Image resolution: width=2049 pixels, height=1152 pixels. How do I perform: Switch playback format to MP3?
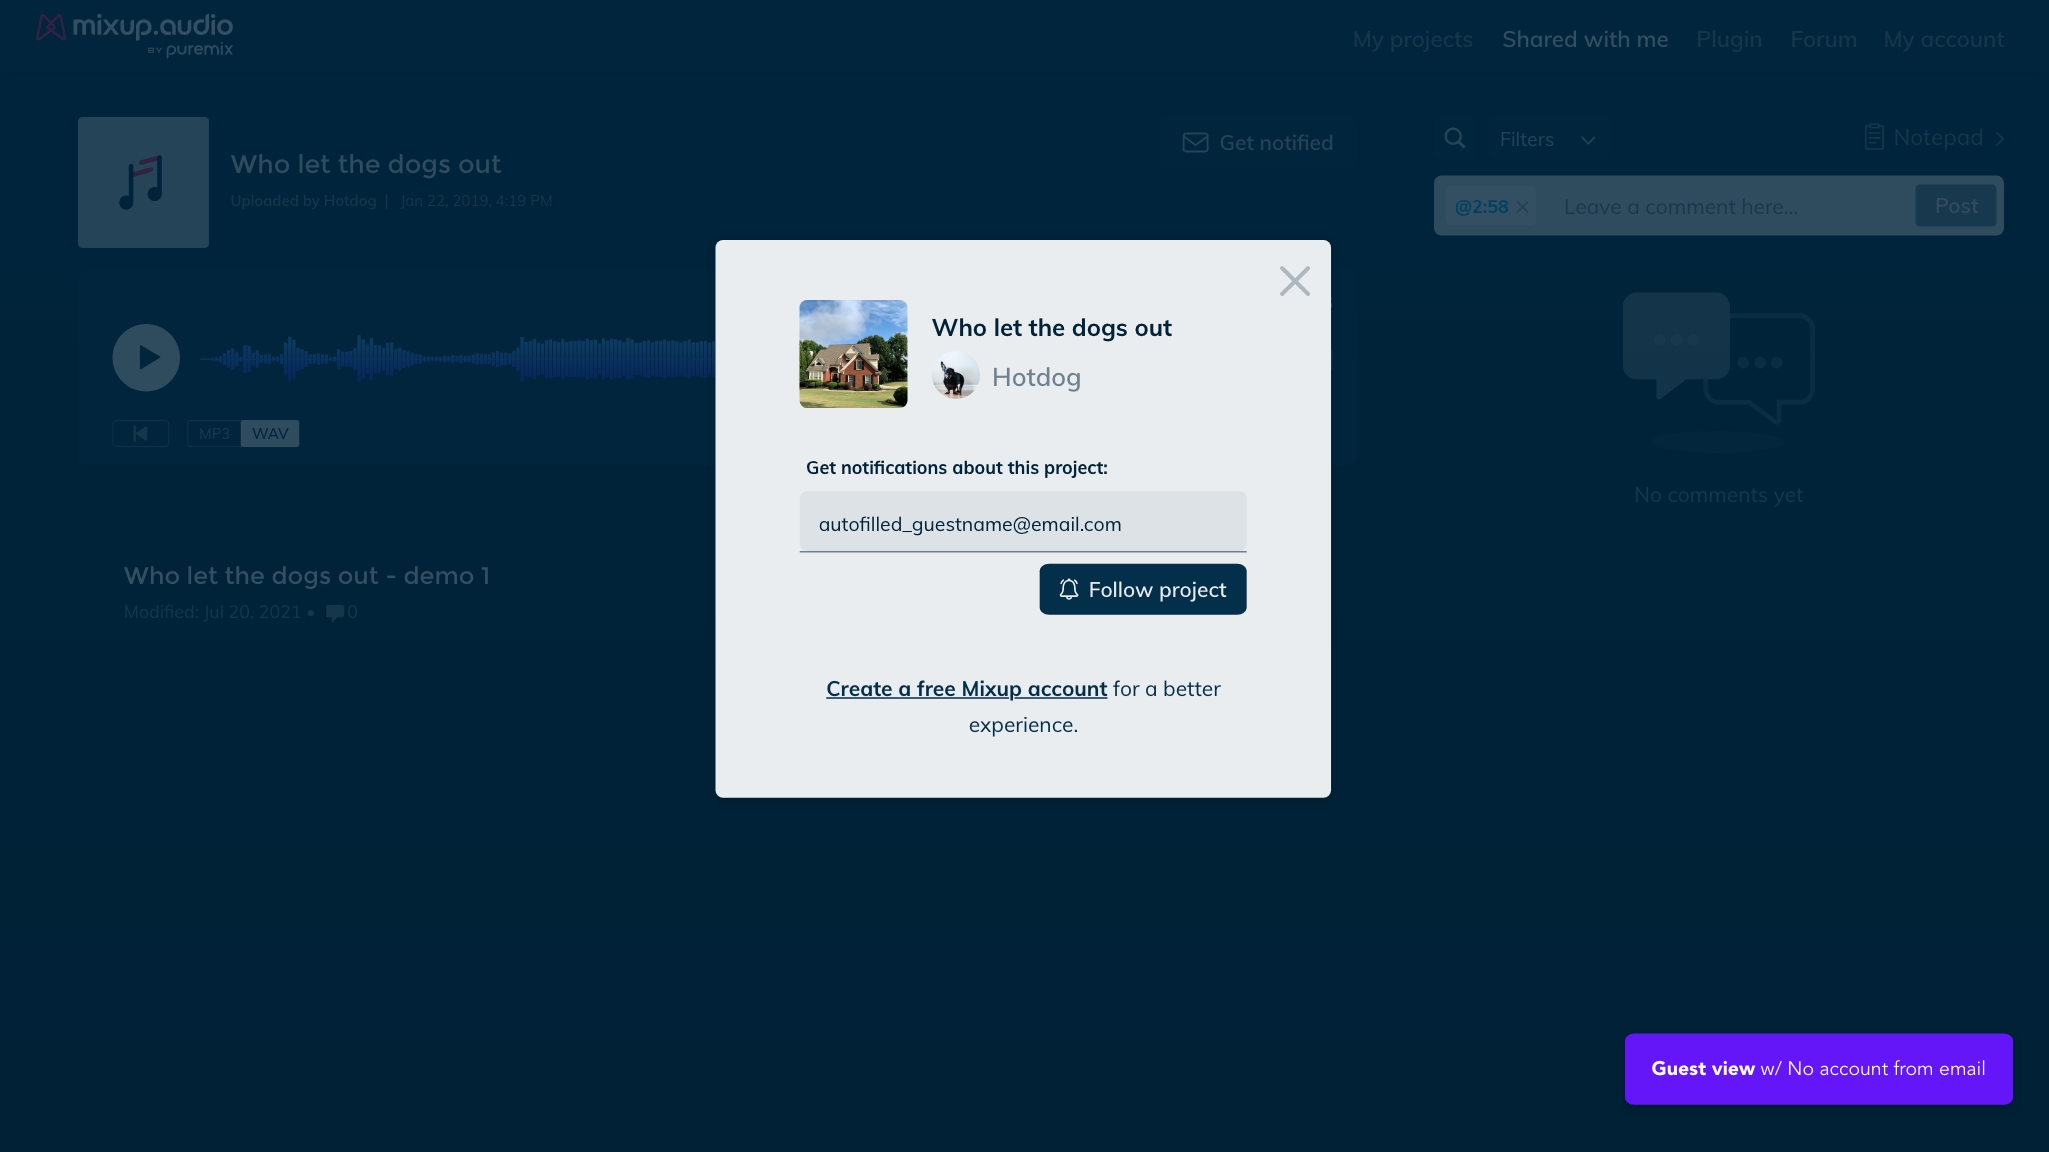click(214, 433)
